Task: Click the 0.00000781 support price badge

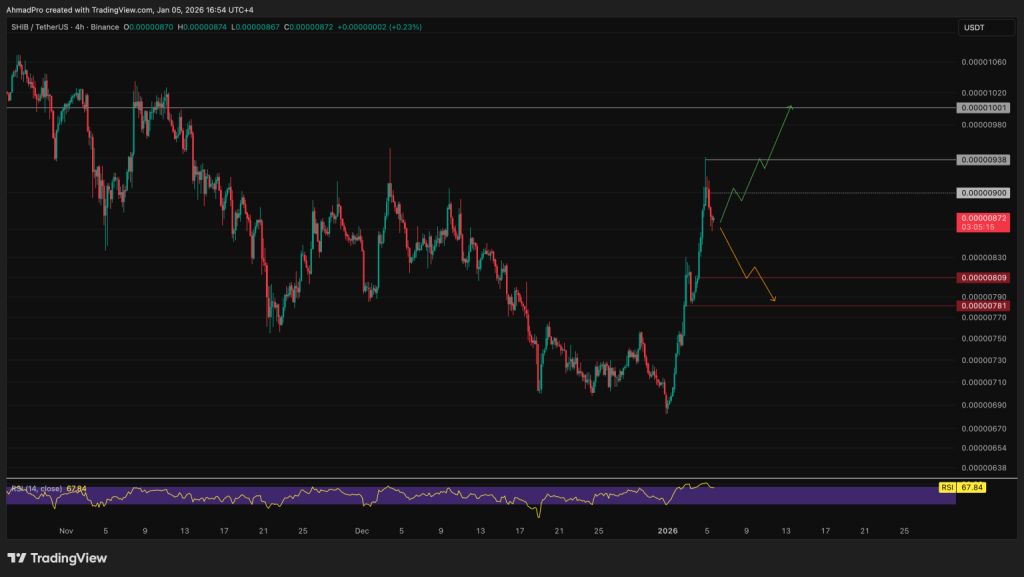Action: click(983, 305)
